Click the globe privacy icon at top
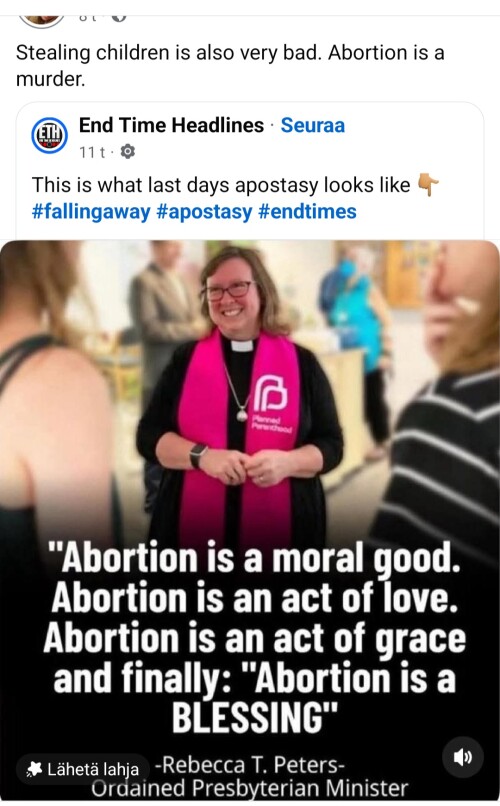 [119, 18]
